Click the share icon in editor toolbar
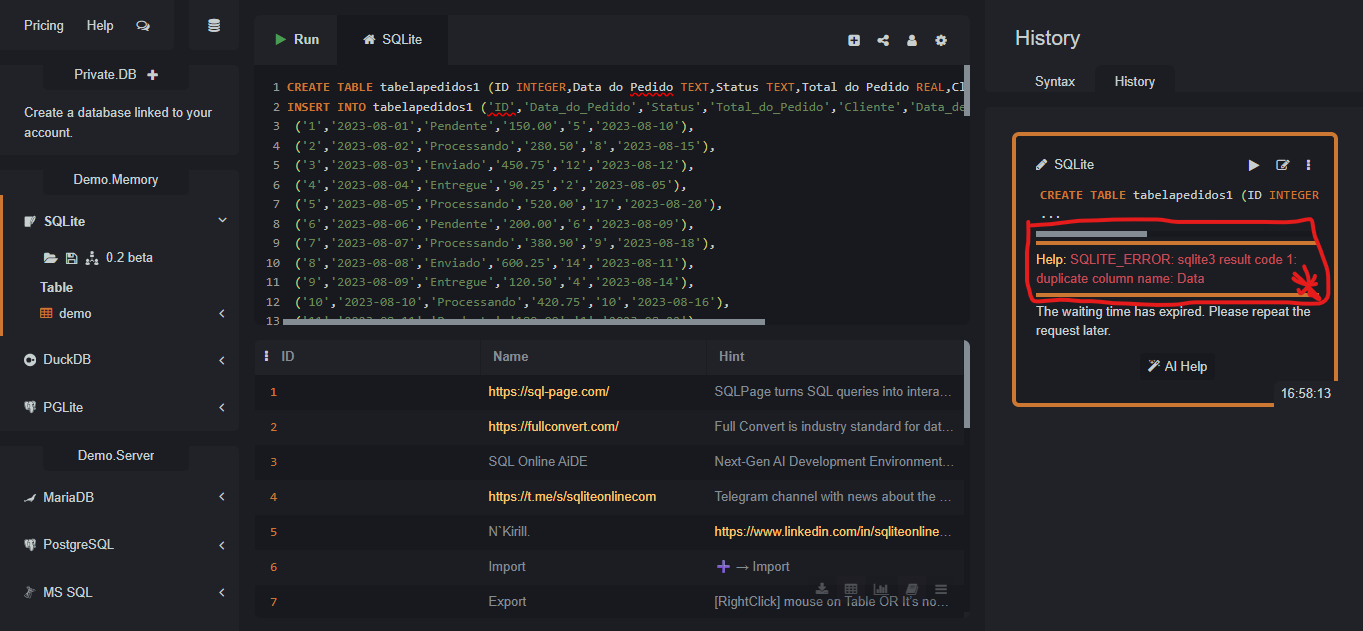 pyautogui.click(x=883, y=40)
